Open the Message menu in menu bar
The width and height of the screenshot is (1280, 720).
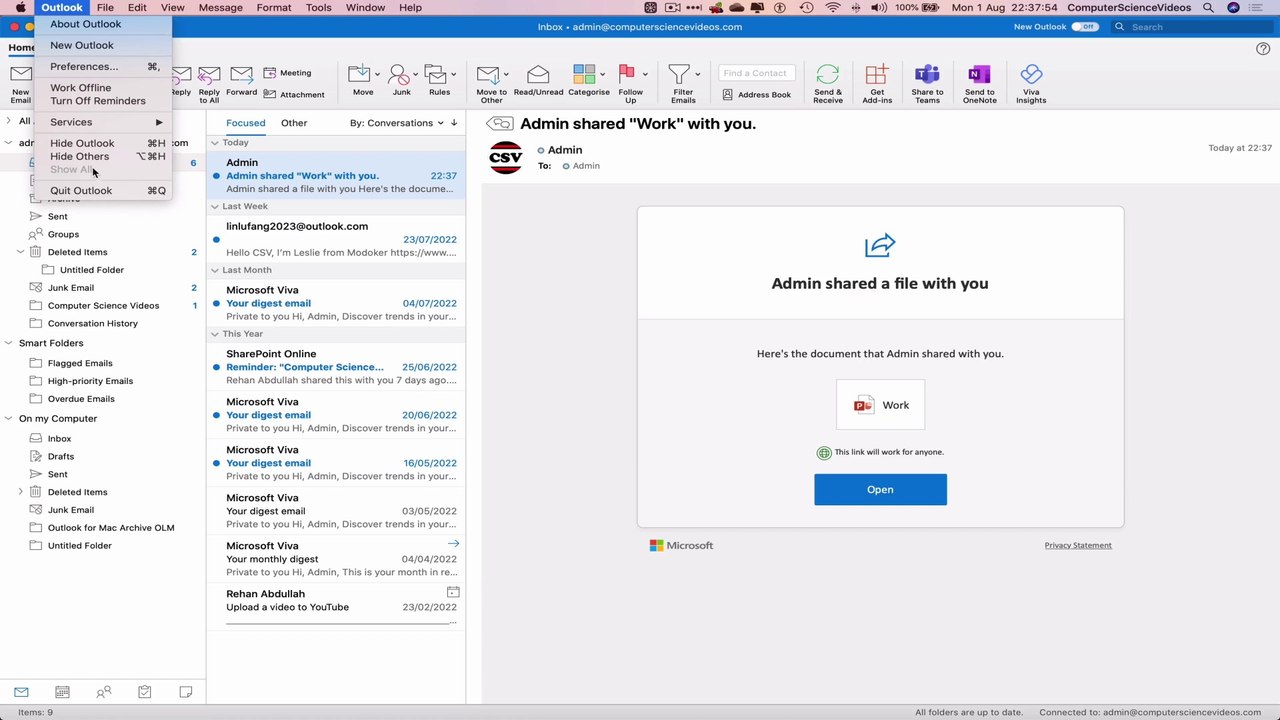(220, 7)
